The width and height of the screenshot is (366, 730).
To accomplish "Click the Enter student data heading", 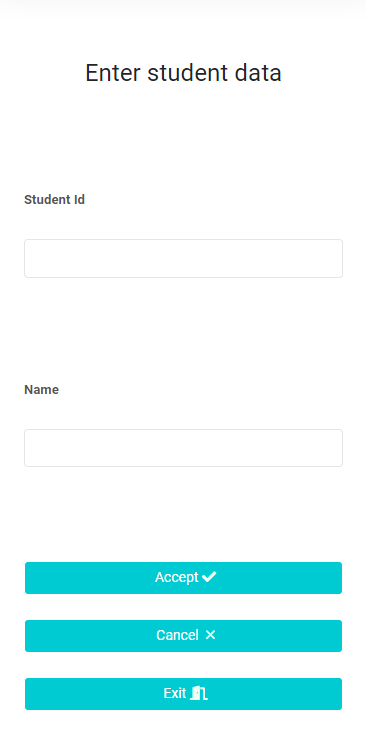I will pyautogui.click(x=183, y=73).
